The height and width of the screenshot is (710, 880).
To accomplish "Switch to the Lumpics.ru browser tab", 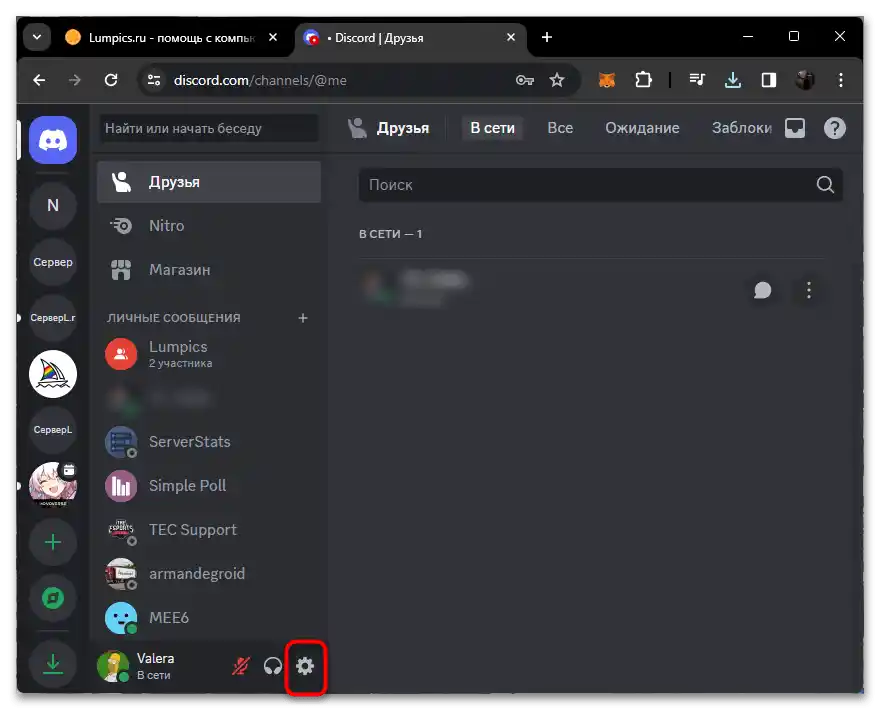I will point(171,38).
